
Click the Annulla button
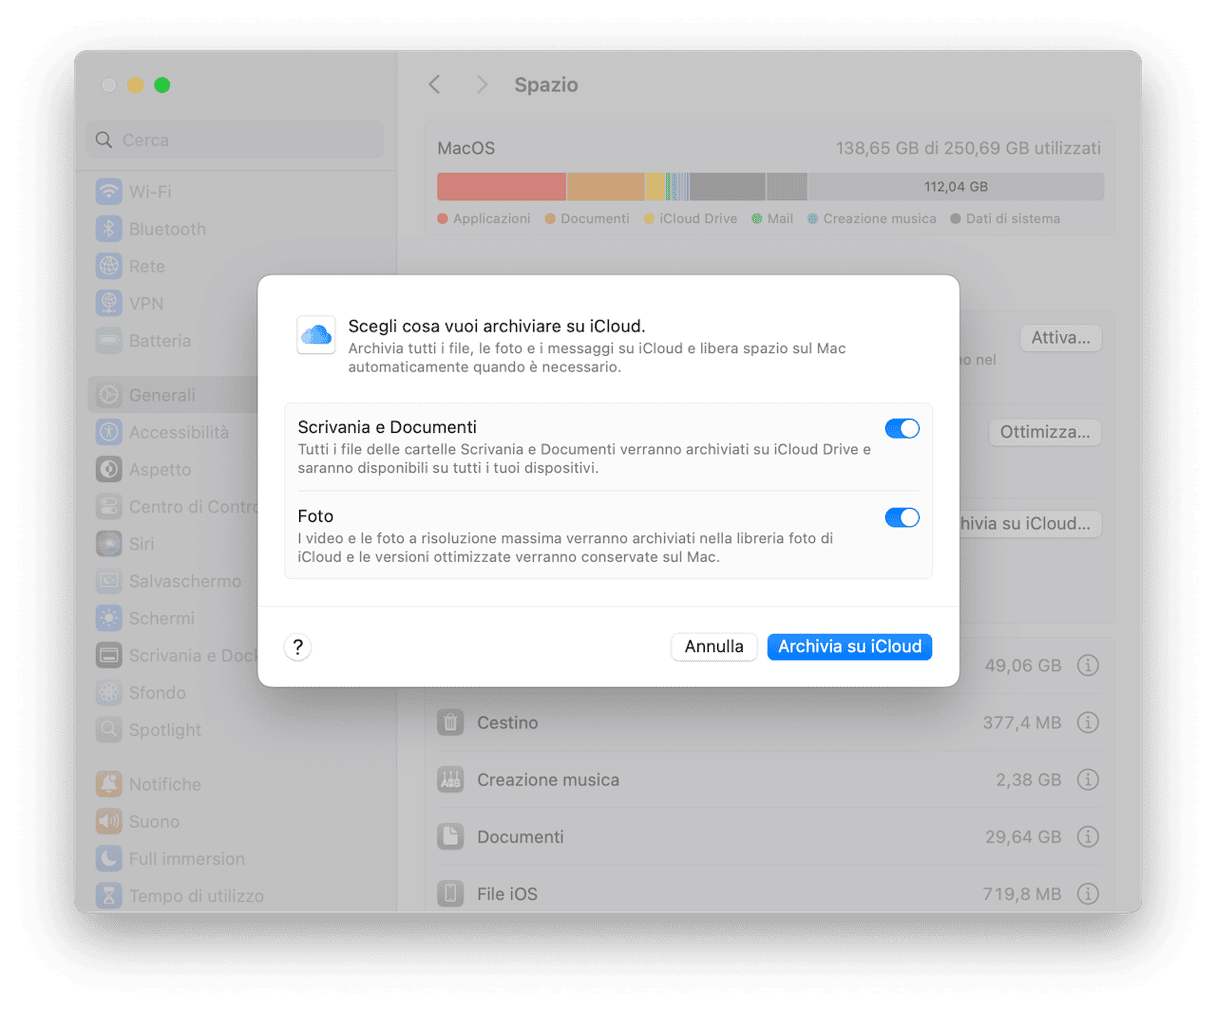pyautogui.click(x=714, y=647)
